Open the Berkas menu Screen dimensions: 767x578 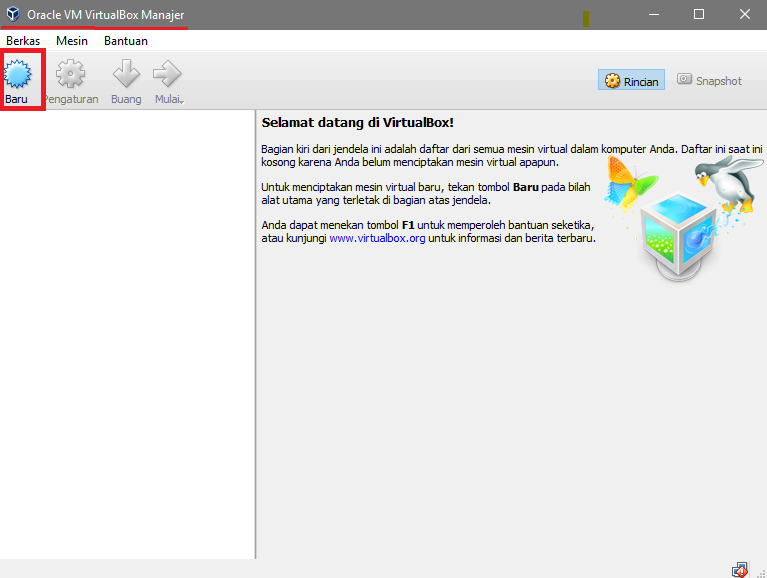point(23,41)
